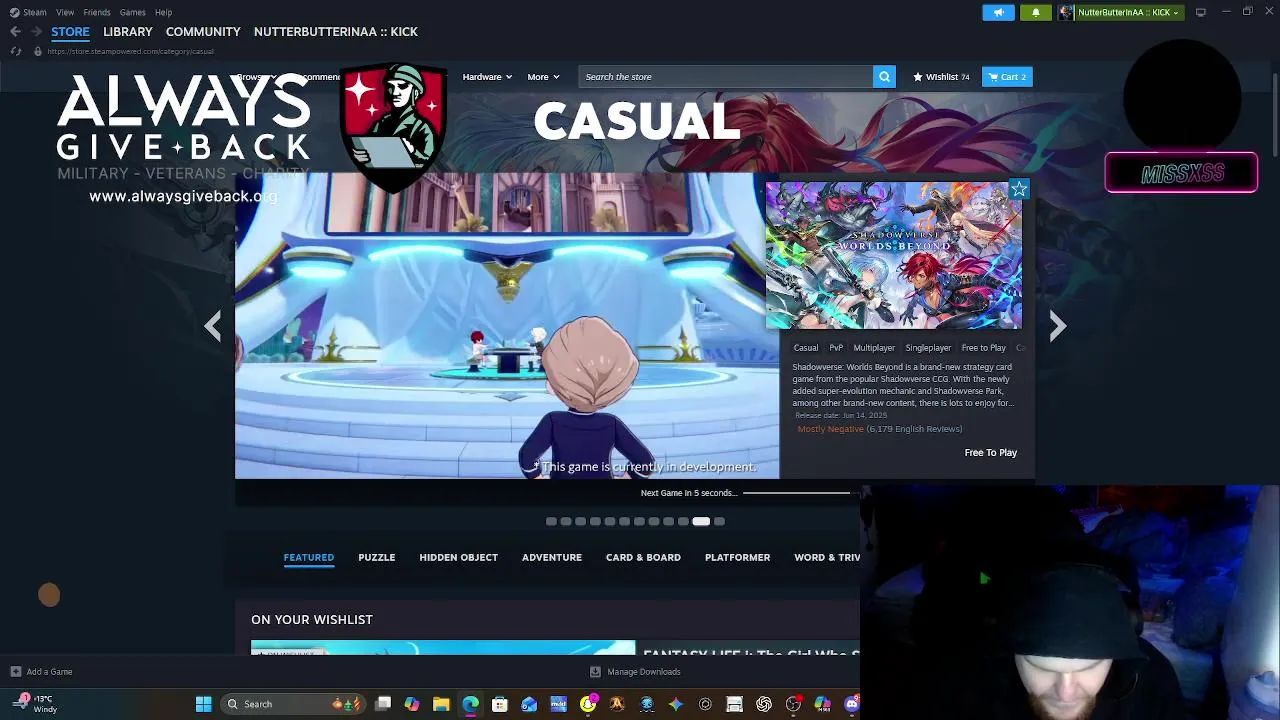Click the magnifier search button in the store
1280x720 pixels.
click(x=884, y=77)
